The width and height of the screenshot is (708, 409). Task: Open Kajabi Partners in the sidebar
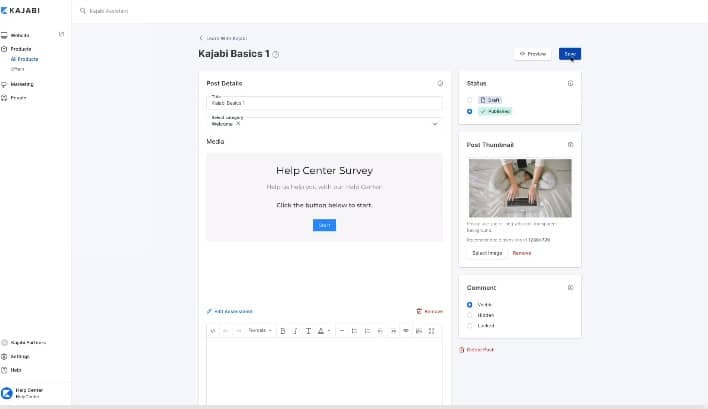[x=28, y=343]
